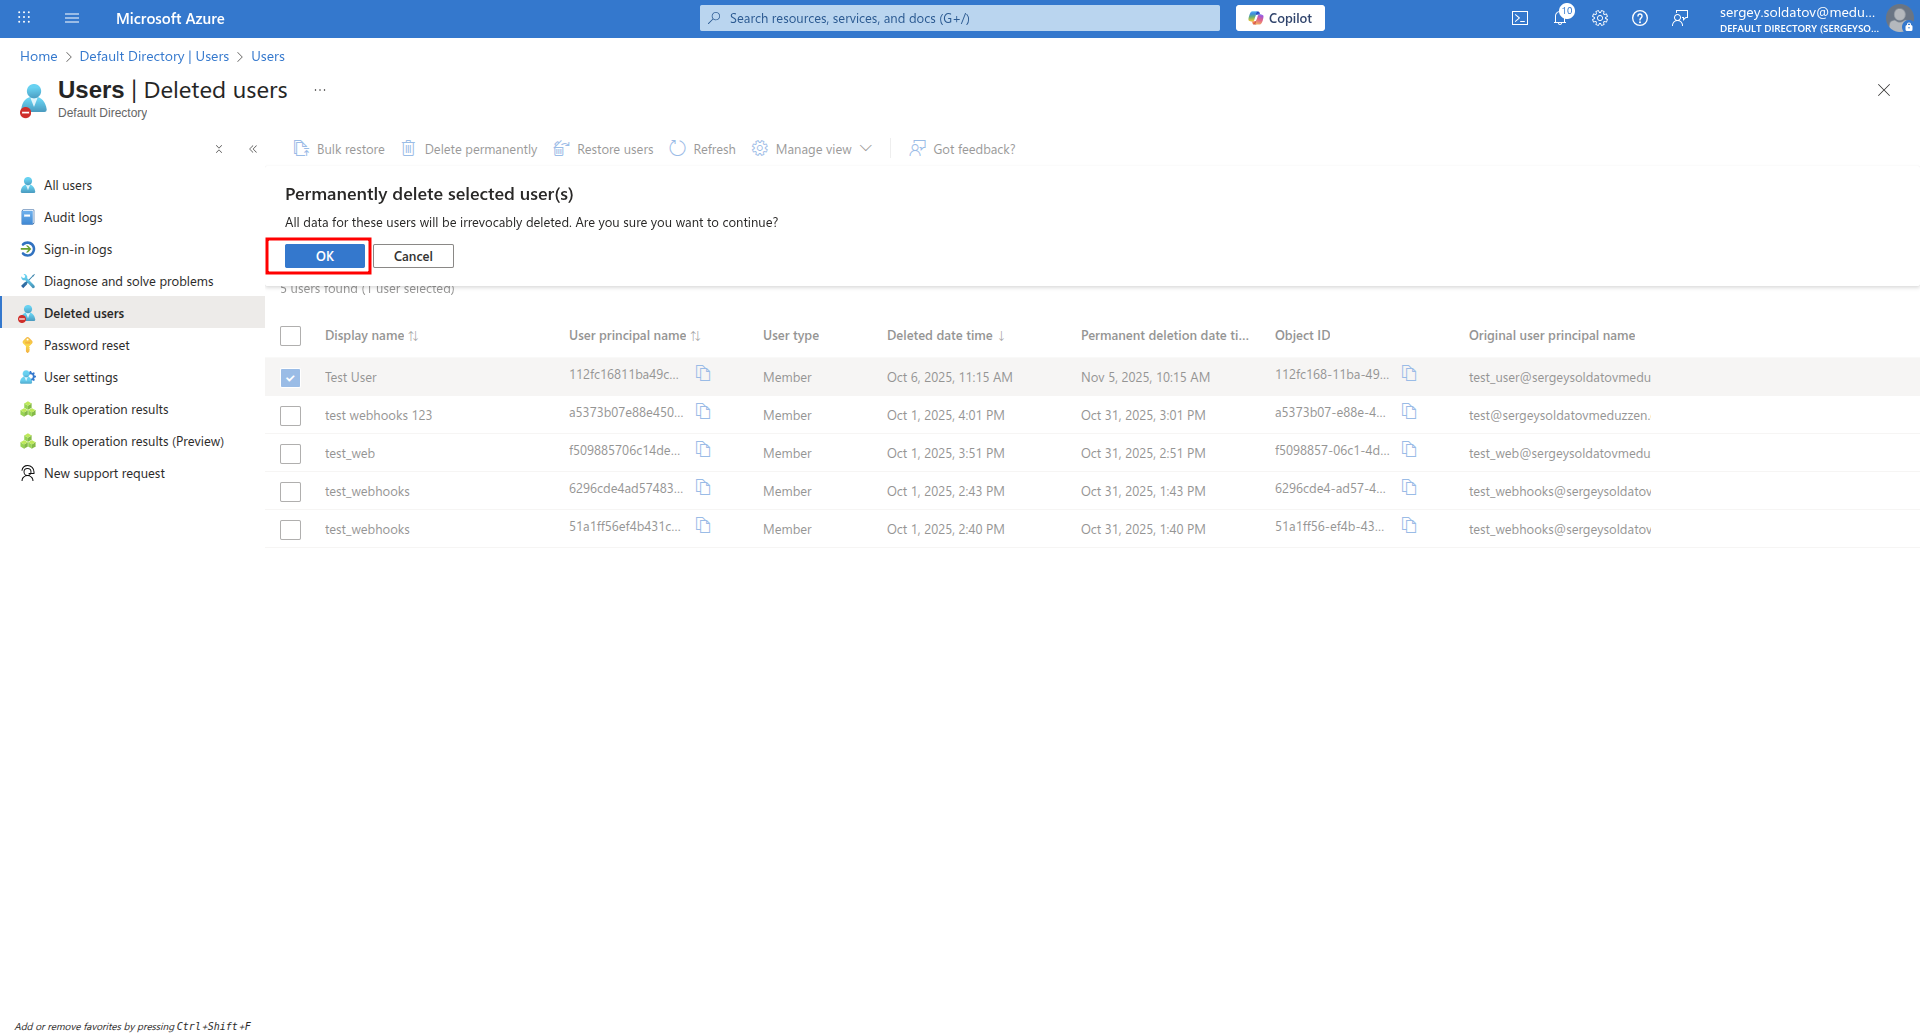Expand the Manage view dropdown
This screenshot has width=1920, height=1035.
pos(812,149)
